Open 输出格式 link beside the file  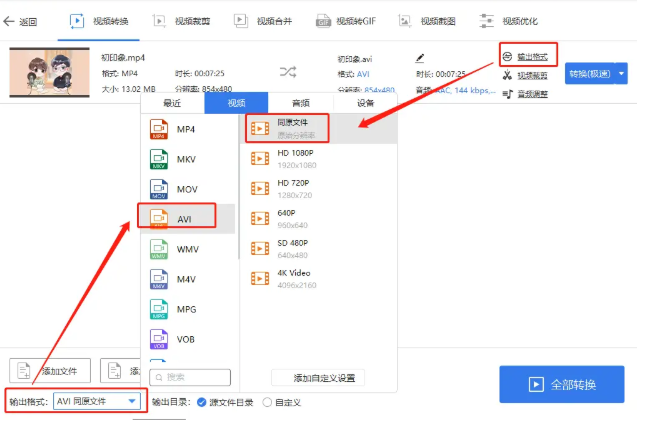point(532,57)
